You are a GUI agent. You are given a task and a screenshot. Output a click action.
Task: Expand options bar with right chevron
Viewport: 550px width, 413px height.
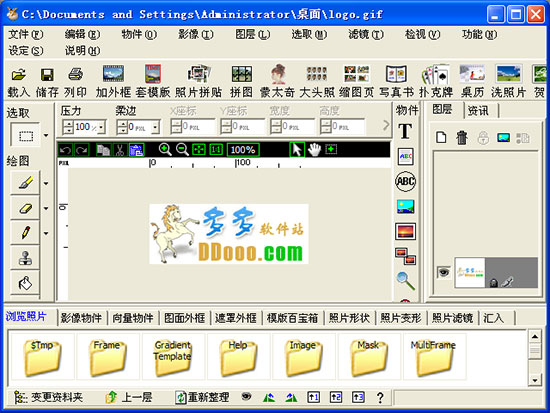(x=386, y=125)
